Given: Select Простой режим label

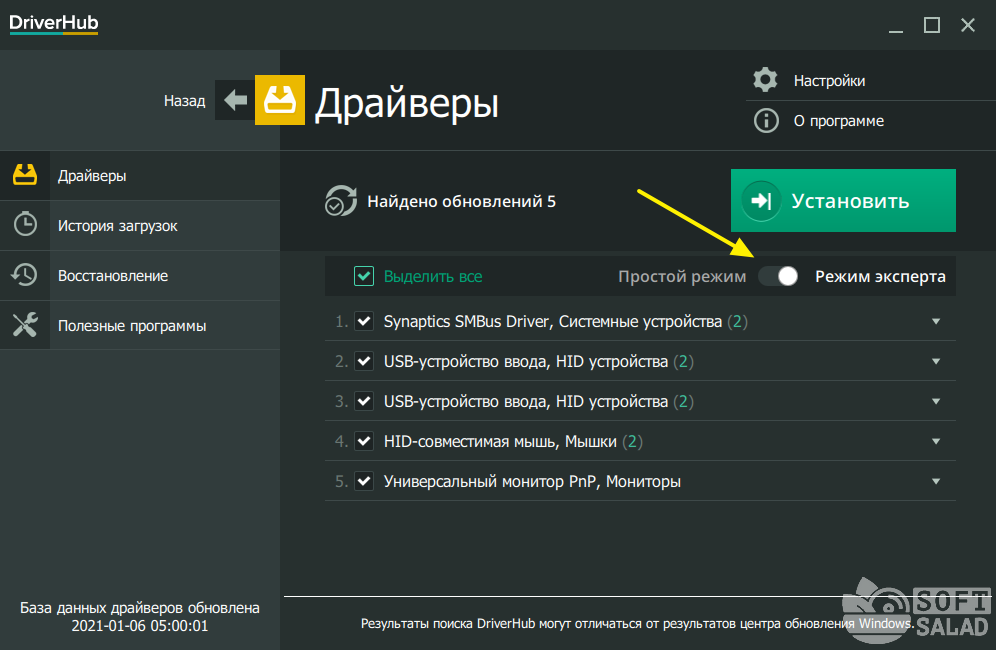Looking at the screenshot, I should pos(682,276).
